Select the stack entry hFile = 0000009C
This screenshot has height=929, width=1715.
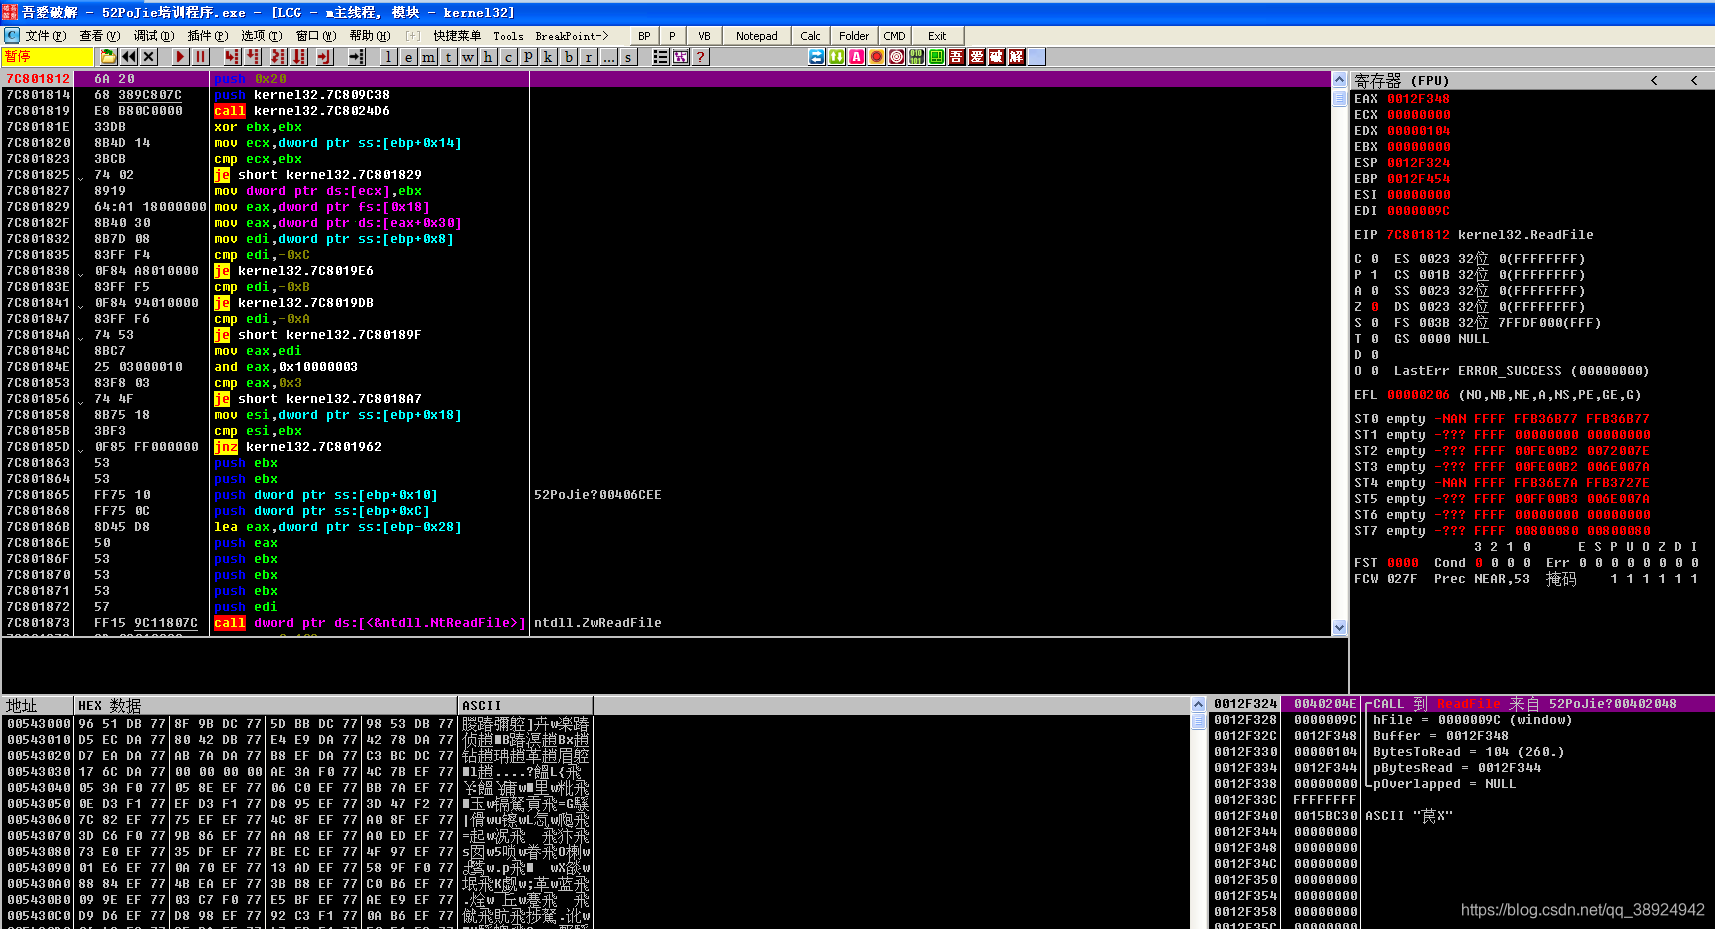pyautogui.click(x=1472, y=720)
